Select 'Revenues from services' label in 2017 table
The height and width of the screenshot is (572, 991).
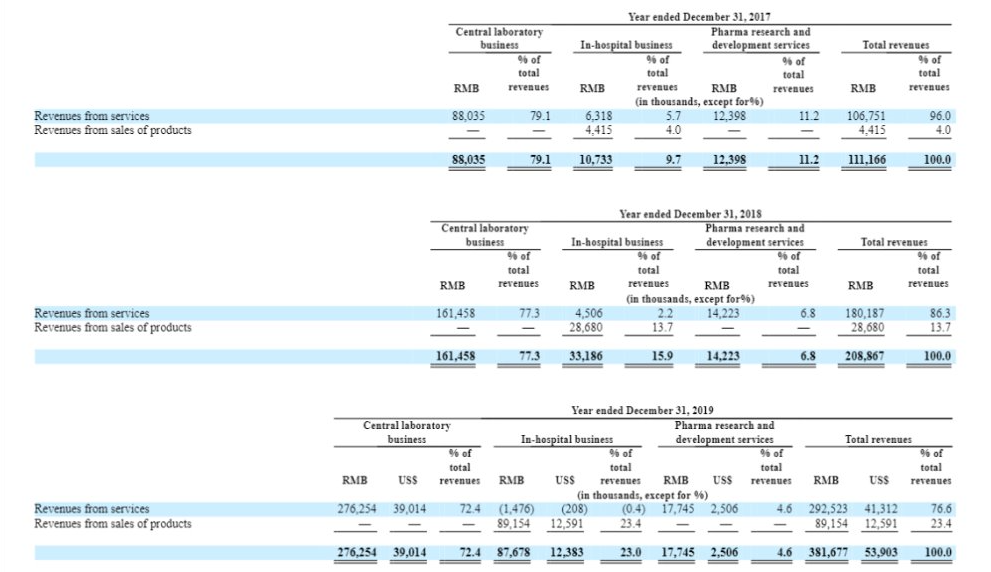click(92, 116)
